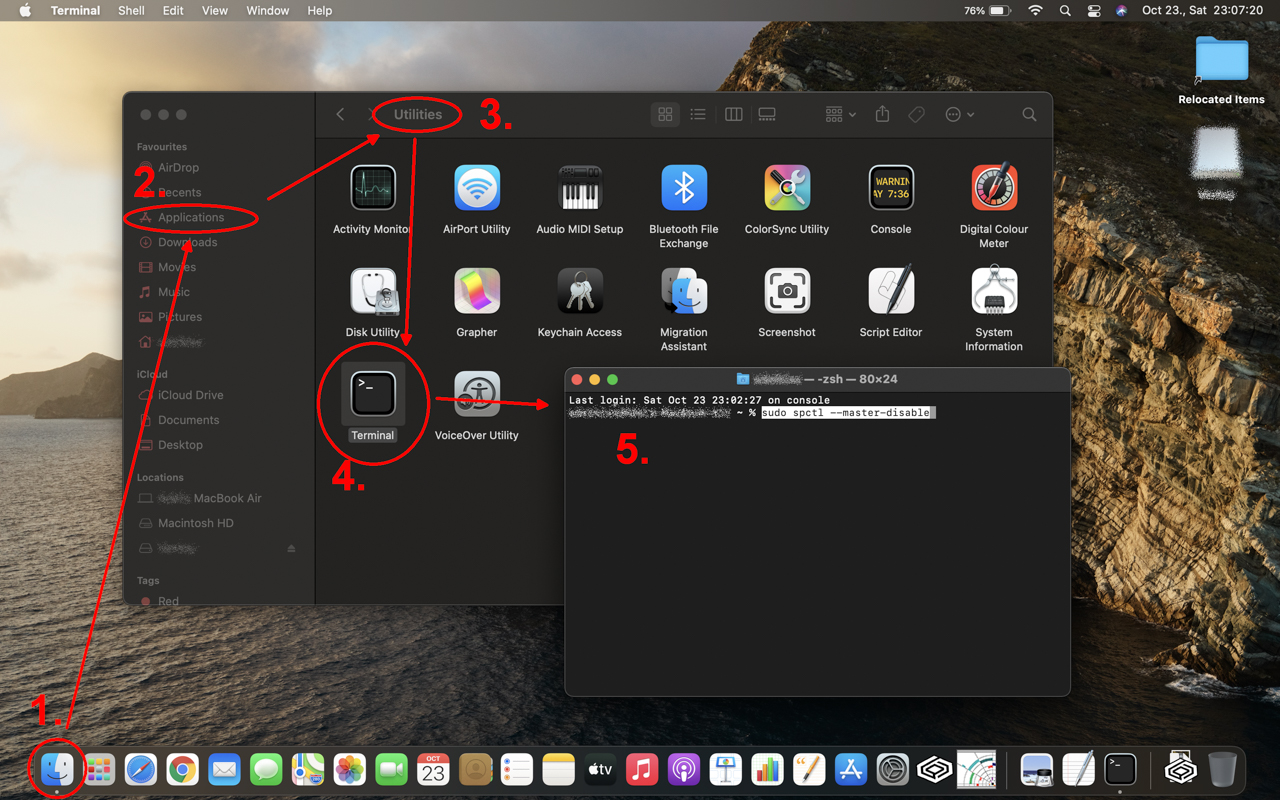Open the Music app in the Dock
The width and height of the screenshot is (1280, 800).
click(641, 769)
